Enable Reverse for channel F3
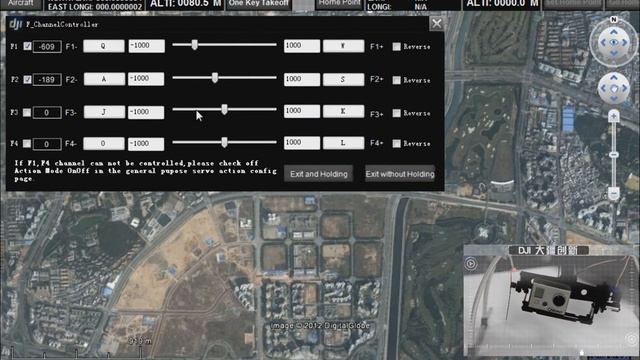Image resolution: width=640 pixels, height=360 pixels. point(396,113)
